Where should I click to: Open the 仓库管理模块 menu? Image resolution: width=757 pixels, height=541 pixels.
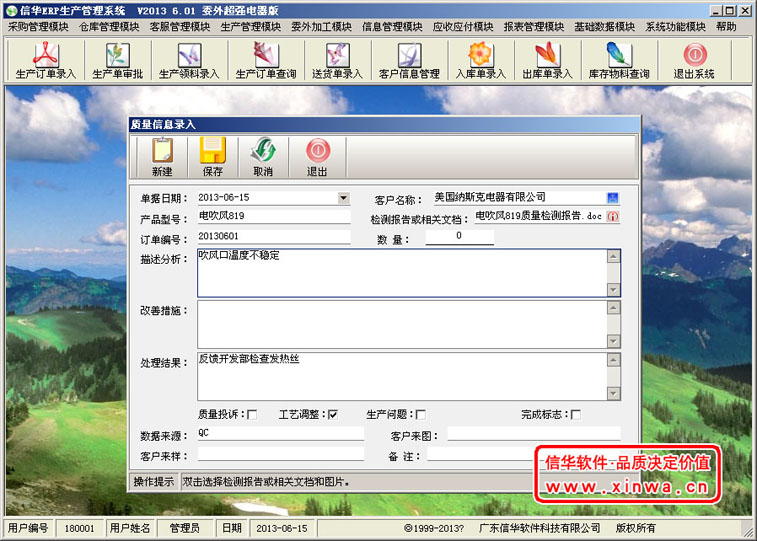coord(109,27)
